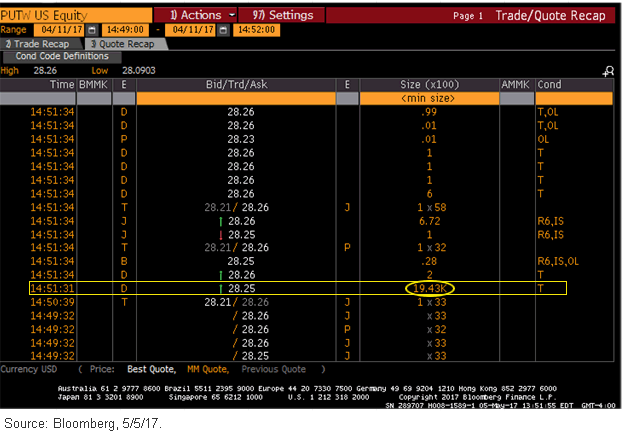This screenshot has width=623, height=437.
Task: Click the Bid/Trd/Ask column header
Action: pos(236,85)
